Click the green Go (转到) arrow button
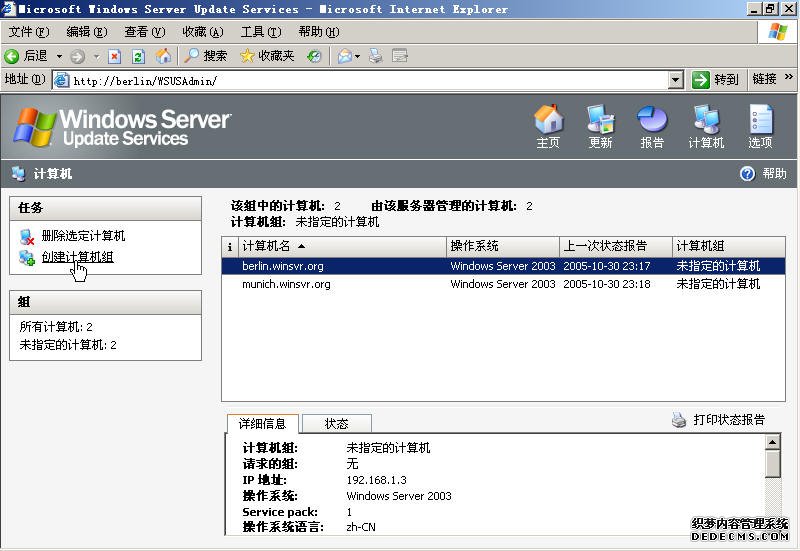 point(701,80)
